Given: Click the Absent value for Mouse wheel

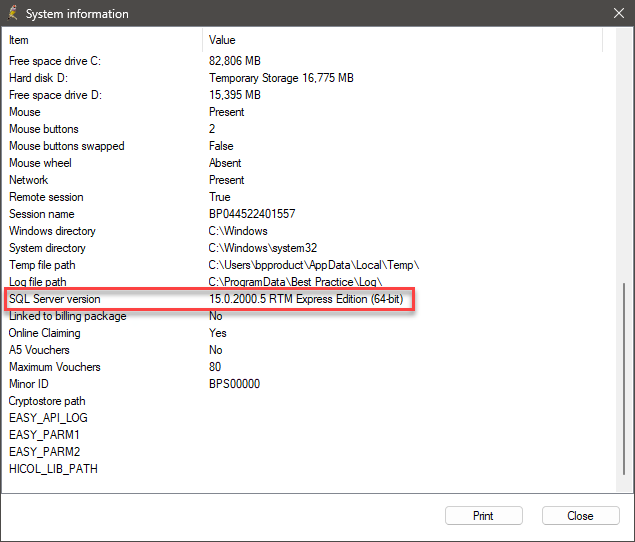Looking at the screenshot, I should point(225,163).
